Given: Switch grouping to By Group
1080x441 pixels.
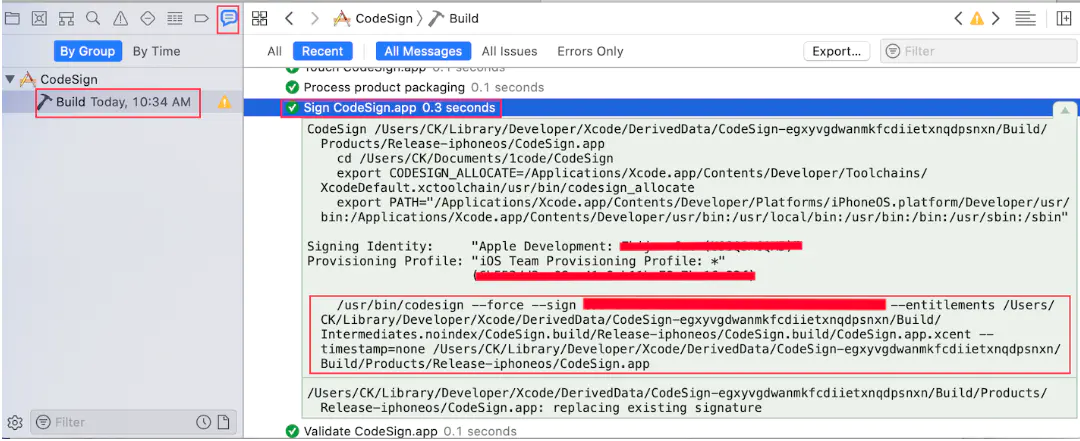Looking at the screenshot, I should coord(87,51).
